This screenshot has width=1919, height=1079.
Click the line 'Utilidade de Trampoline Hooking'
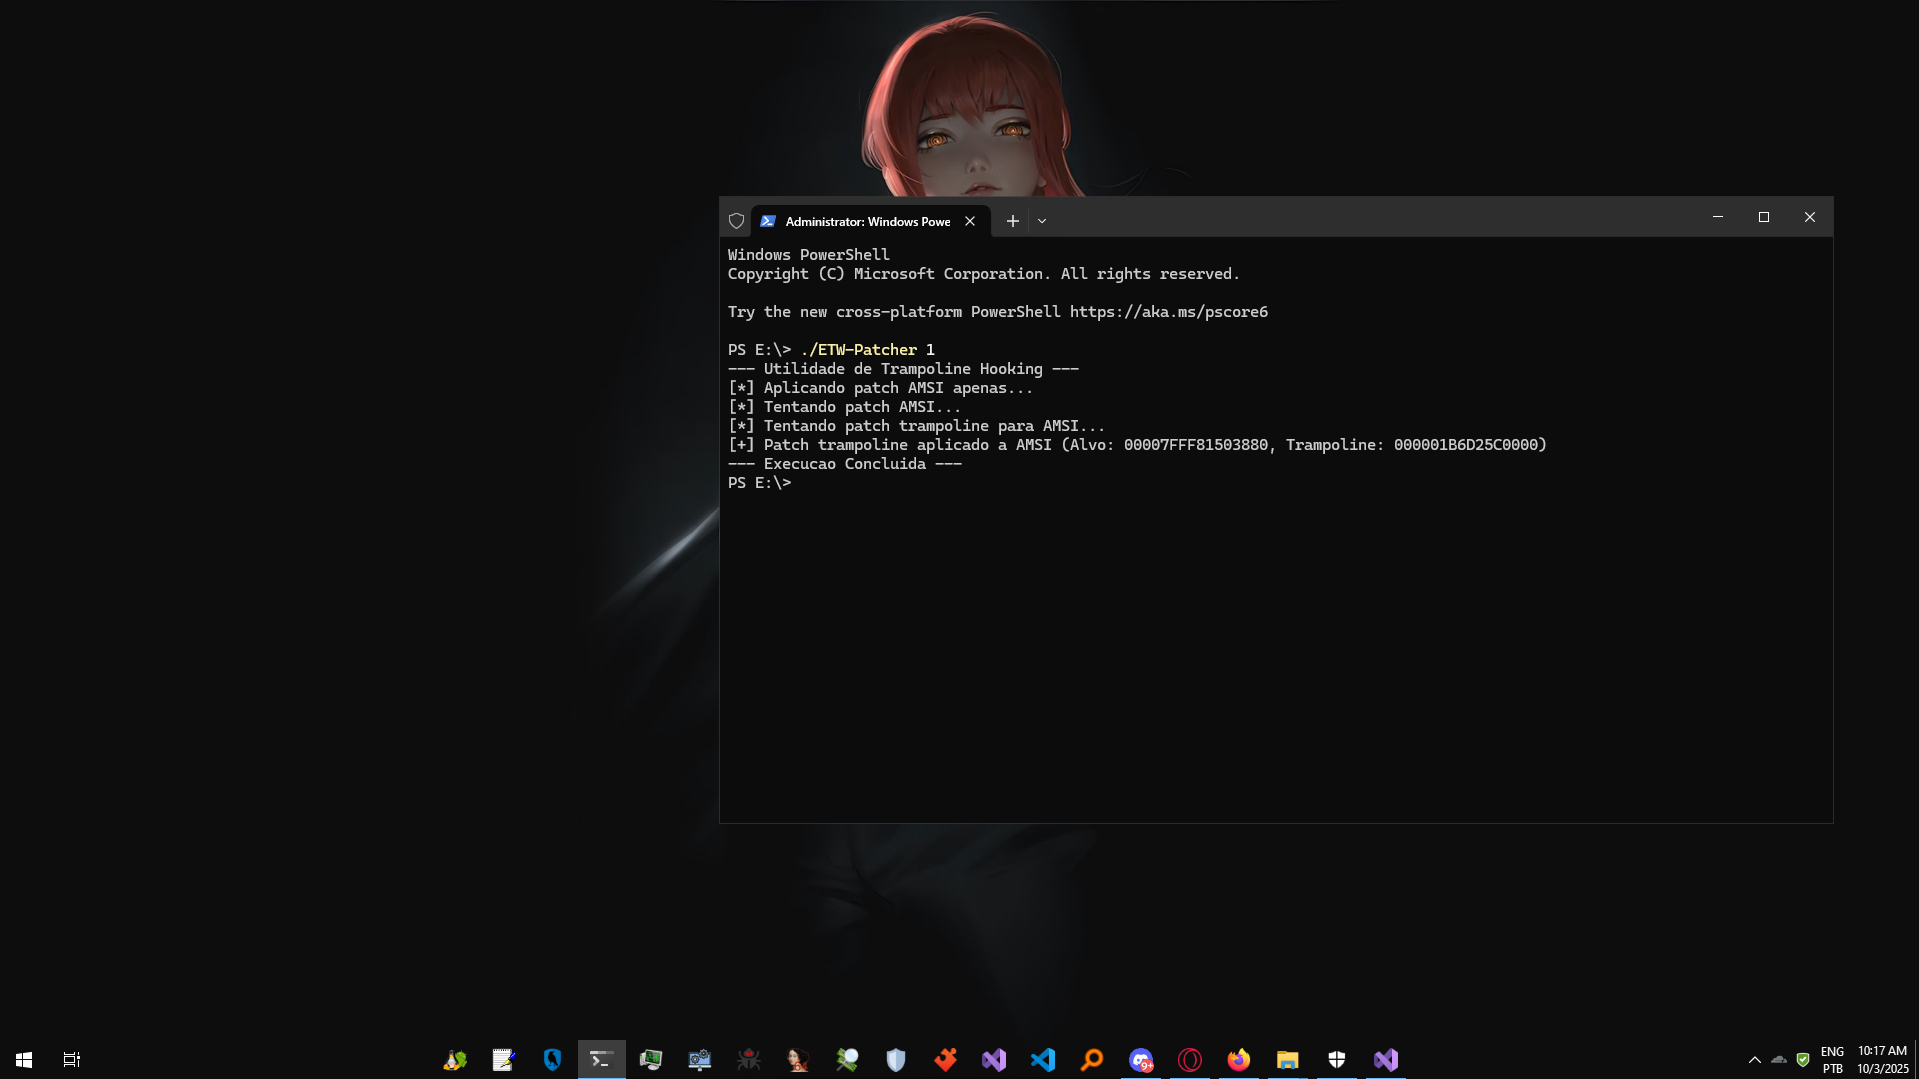point(903,369)
